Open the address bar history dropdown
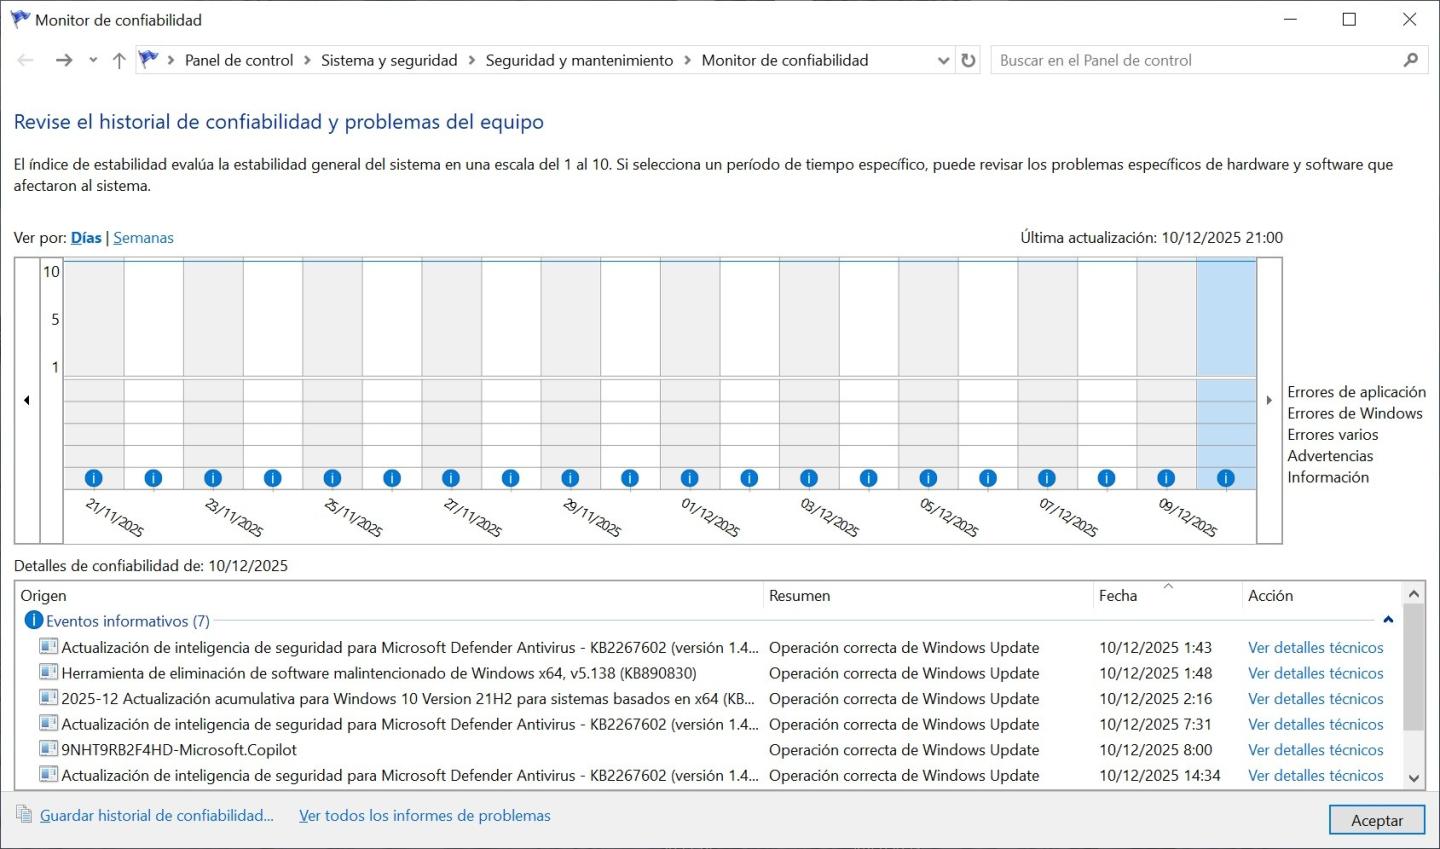This screenshot has width=1440, height=849. [943, 60]
